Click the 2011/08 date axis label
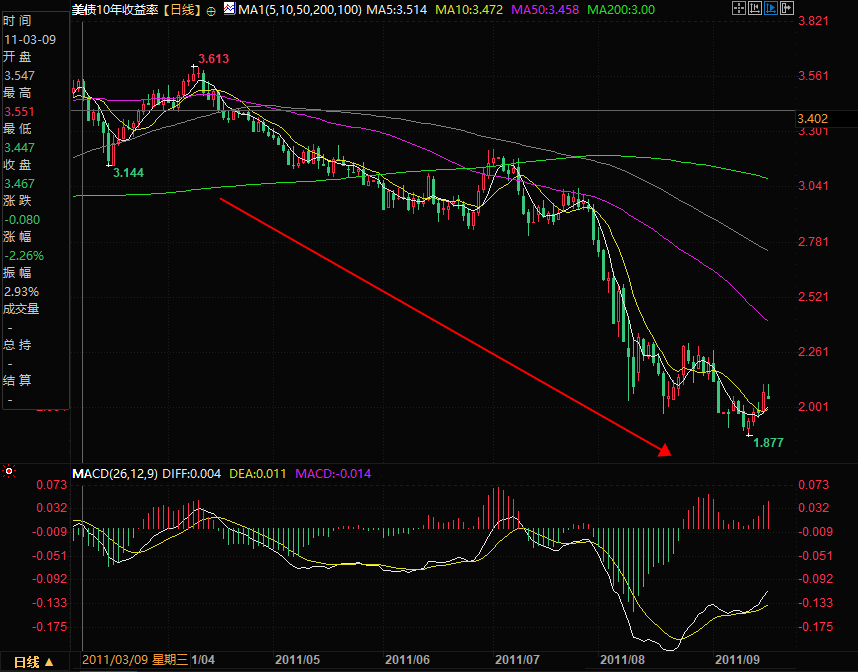 (x=622, y=659)
